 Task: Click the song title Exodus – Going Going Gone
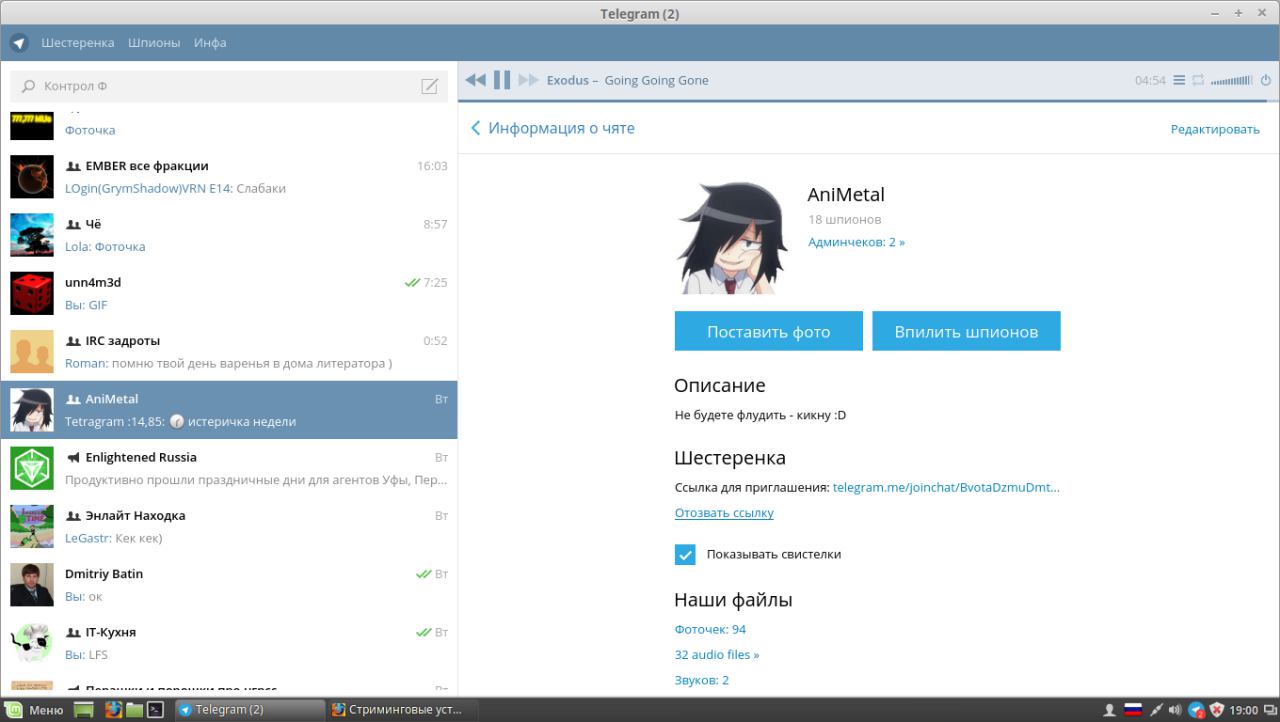click(x=627, y=80)
